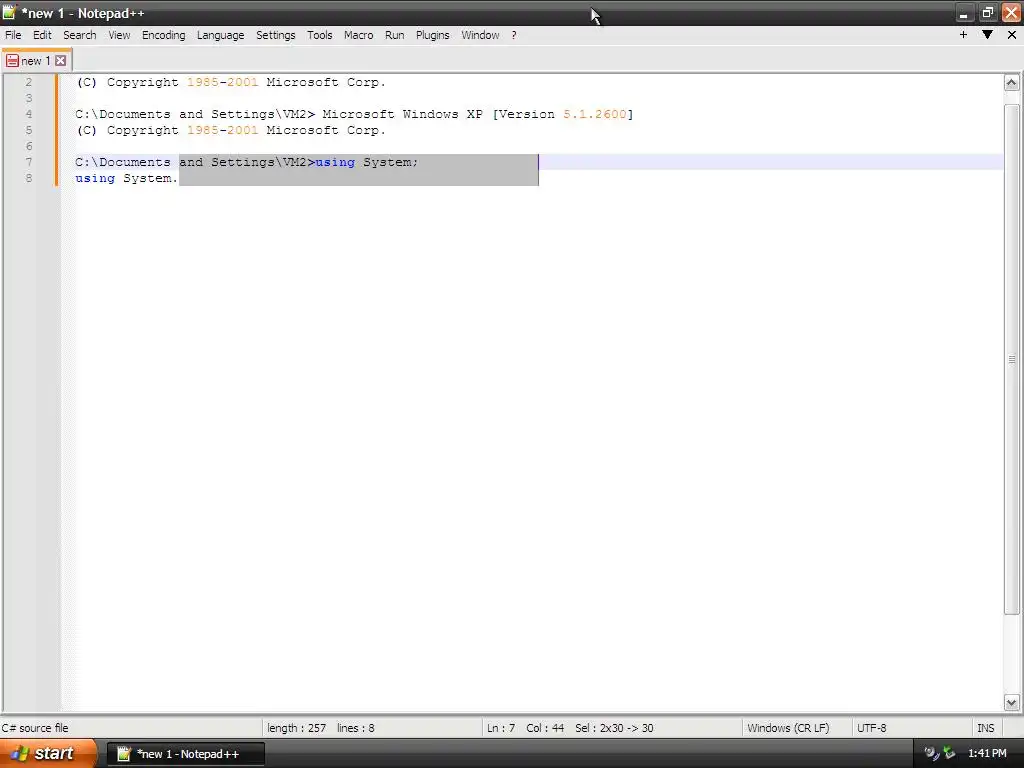
Task: Open the Search menu
Action: tap(80, 35)
